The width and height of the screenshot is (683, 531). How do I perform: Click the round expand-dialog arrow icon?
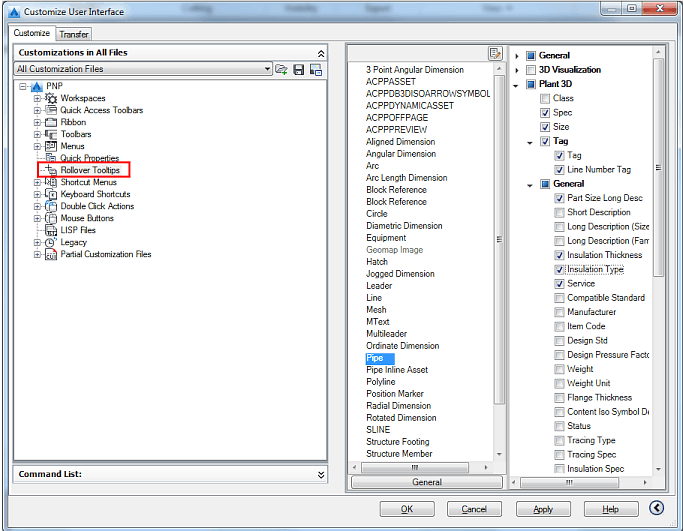(657, 509)
